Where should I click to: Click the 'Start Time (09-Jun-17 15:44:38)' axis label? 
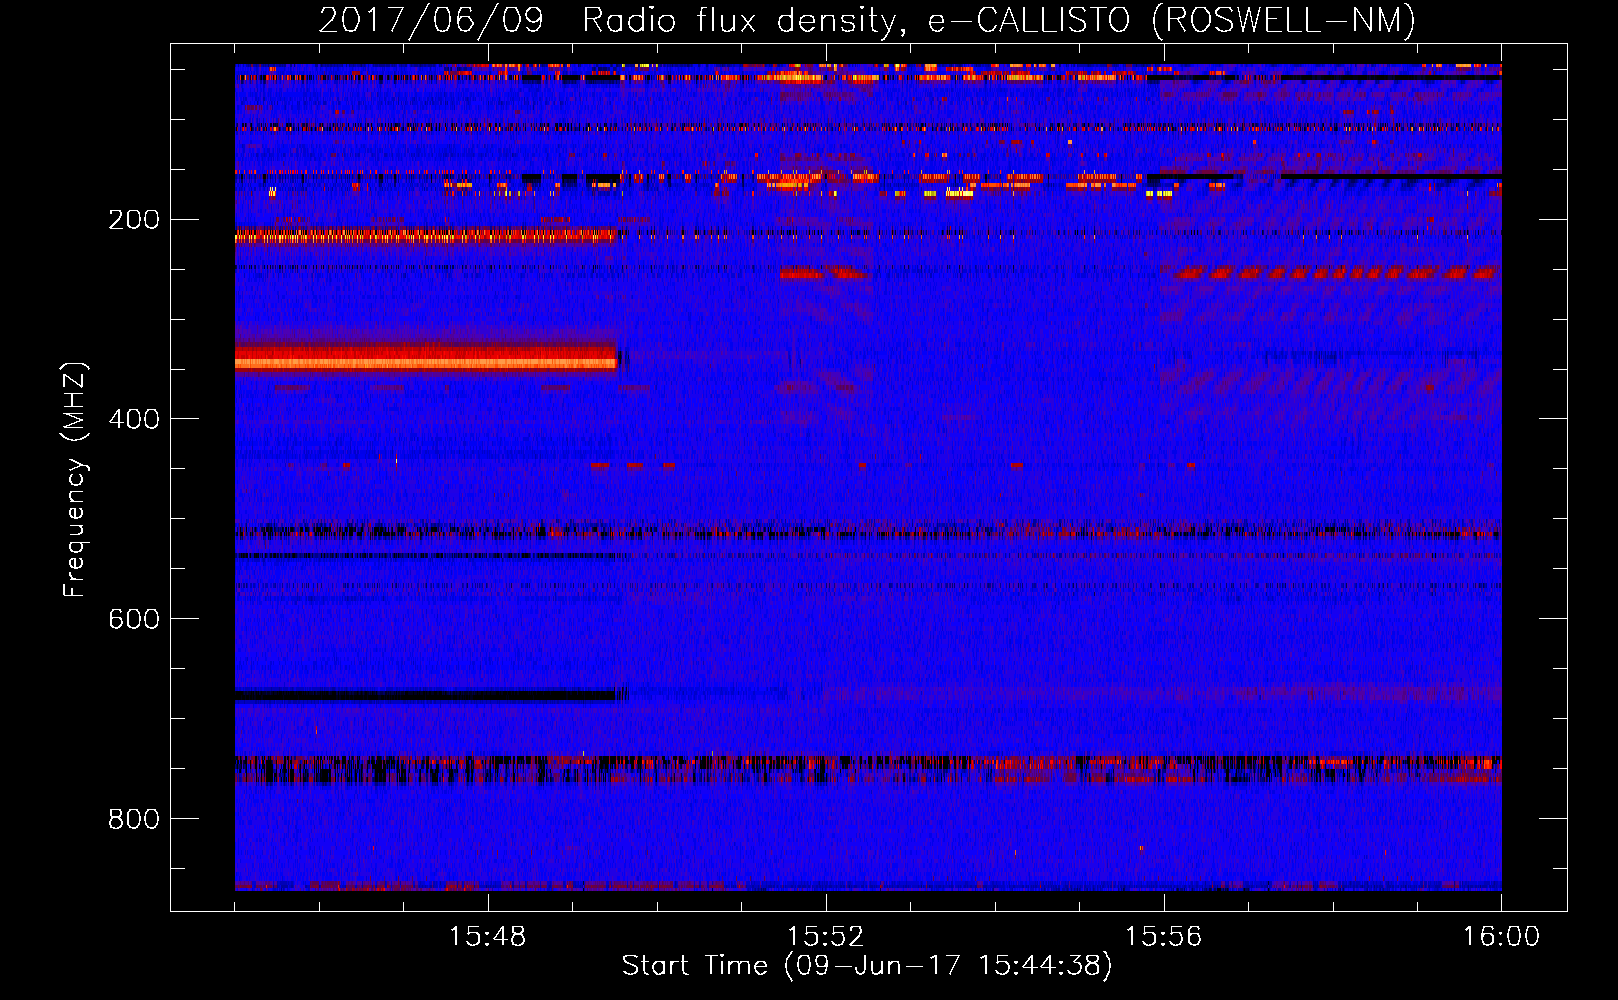(867, 966)
